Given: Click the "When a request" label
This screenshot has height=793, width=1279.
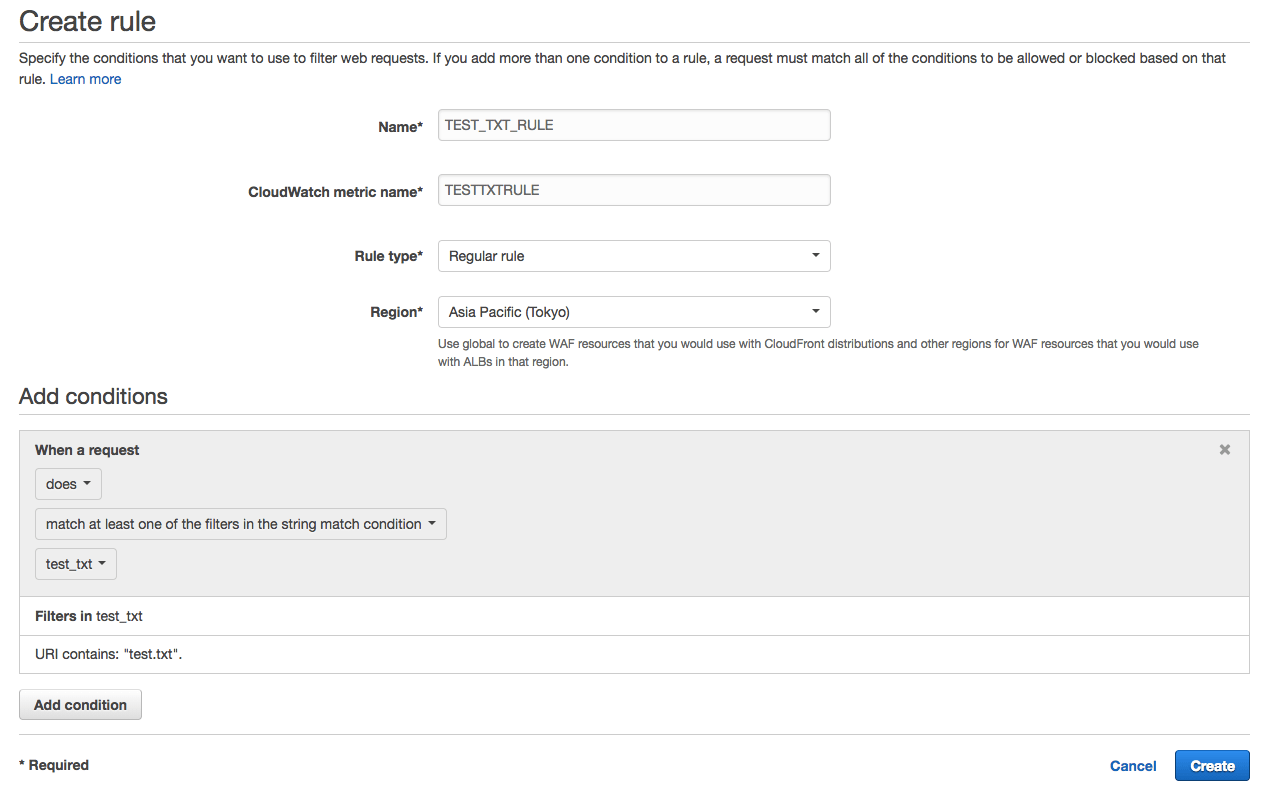Looking at the screenshot, I should click(x=87, y=450).
